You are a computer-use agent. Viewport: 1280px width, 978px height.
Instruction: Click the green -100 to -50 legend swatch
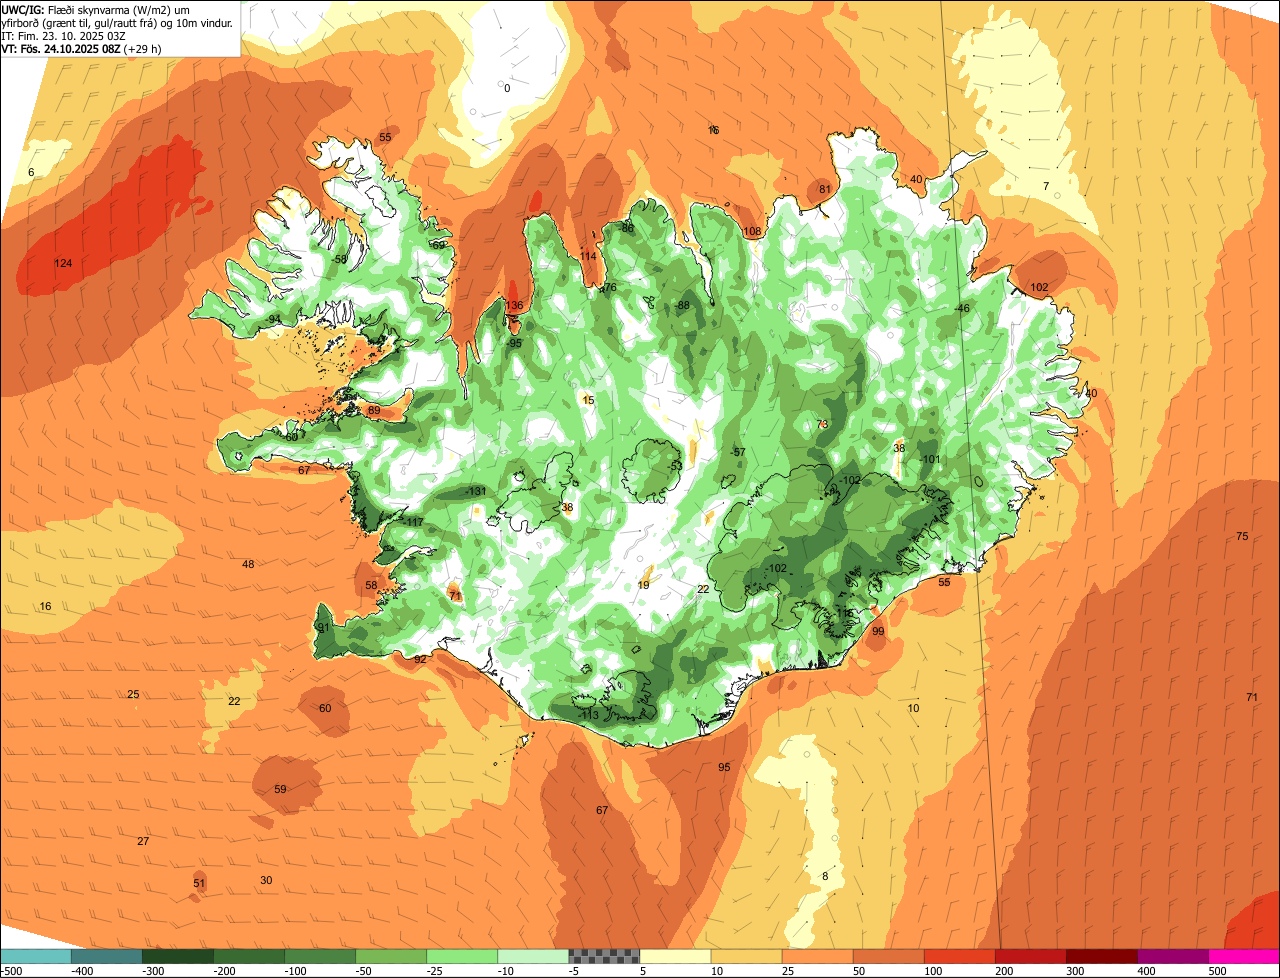[x=319, y=956]
